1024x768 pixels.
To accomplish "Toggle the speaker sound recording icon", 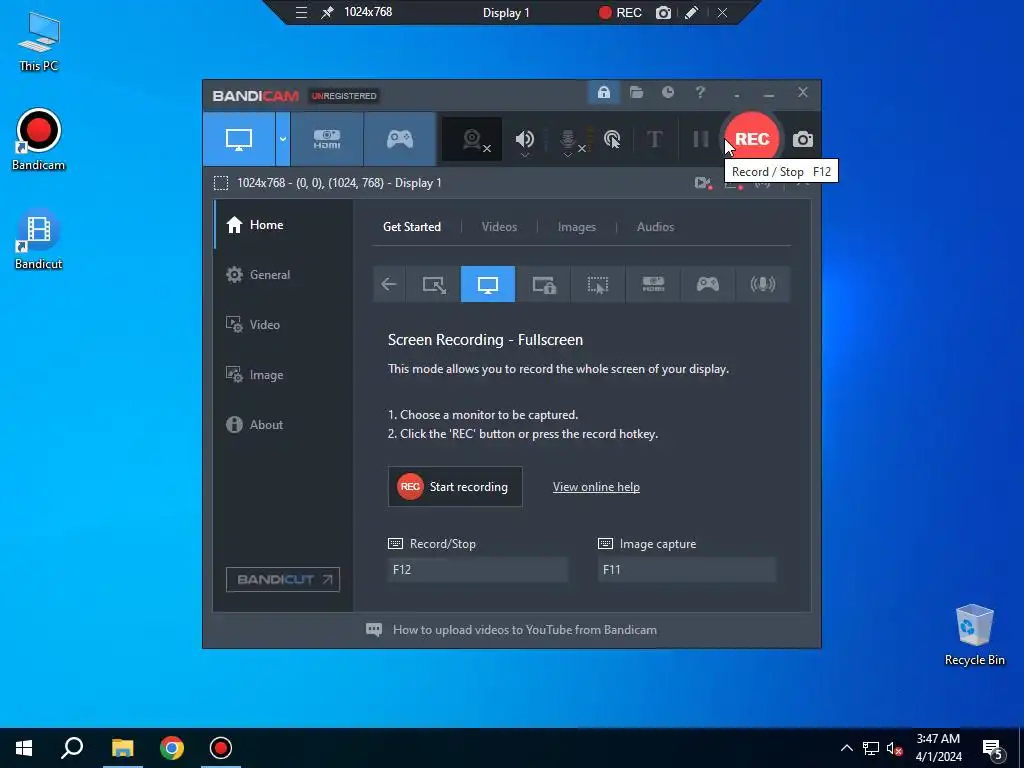I will pyautogui.click(x=524, y=138).
